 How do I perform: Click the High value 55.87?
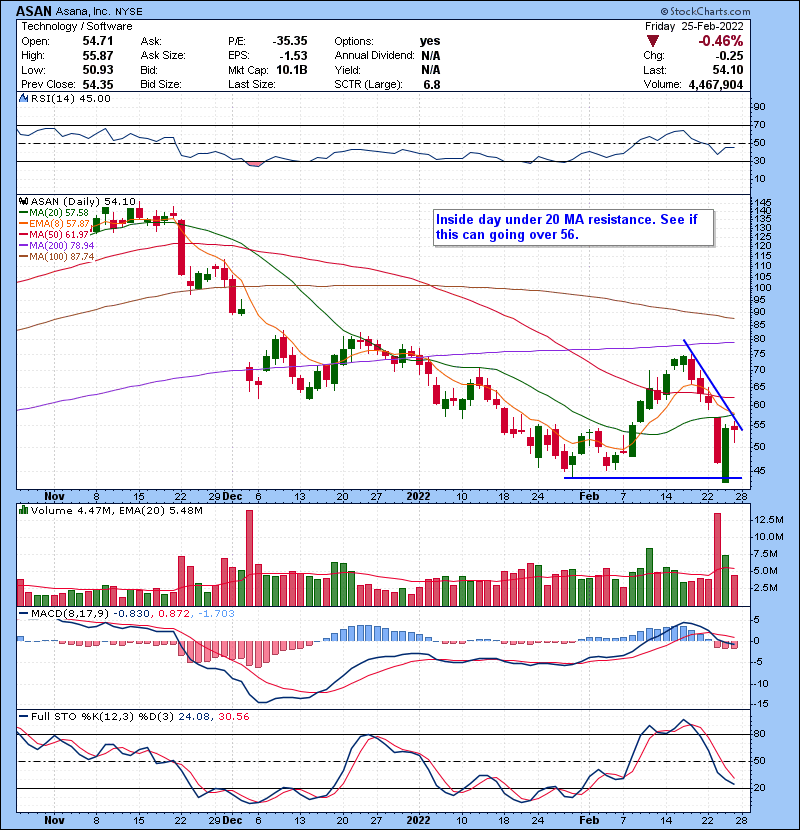[97, 56]
